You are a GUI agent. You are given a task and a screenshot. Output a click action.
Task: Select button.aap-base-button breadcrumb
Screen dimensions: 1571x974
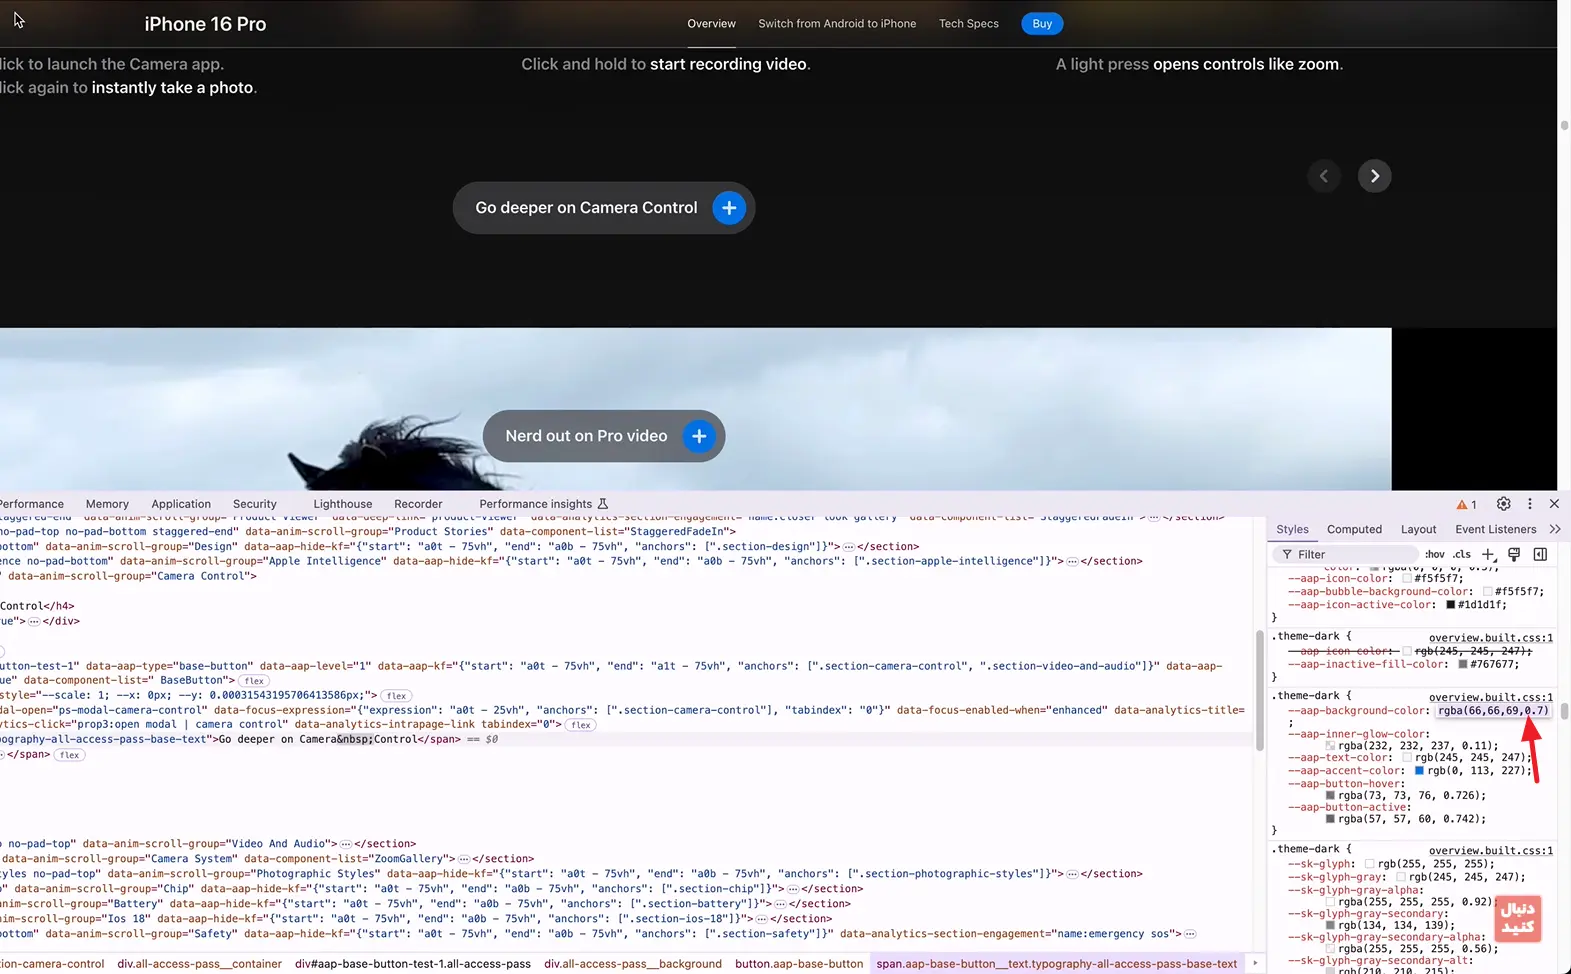click(x=799, y=964)
